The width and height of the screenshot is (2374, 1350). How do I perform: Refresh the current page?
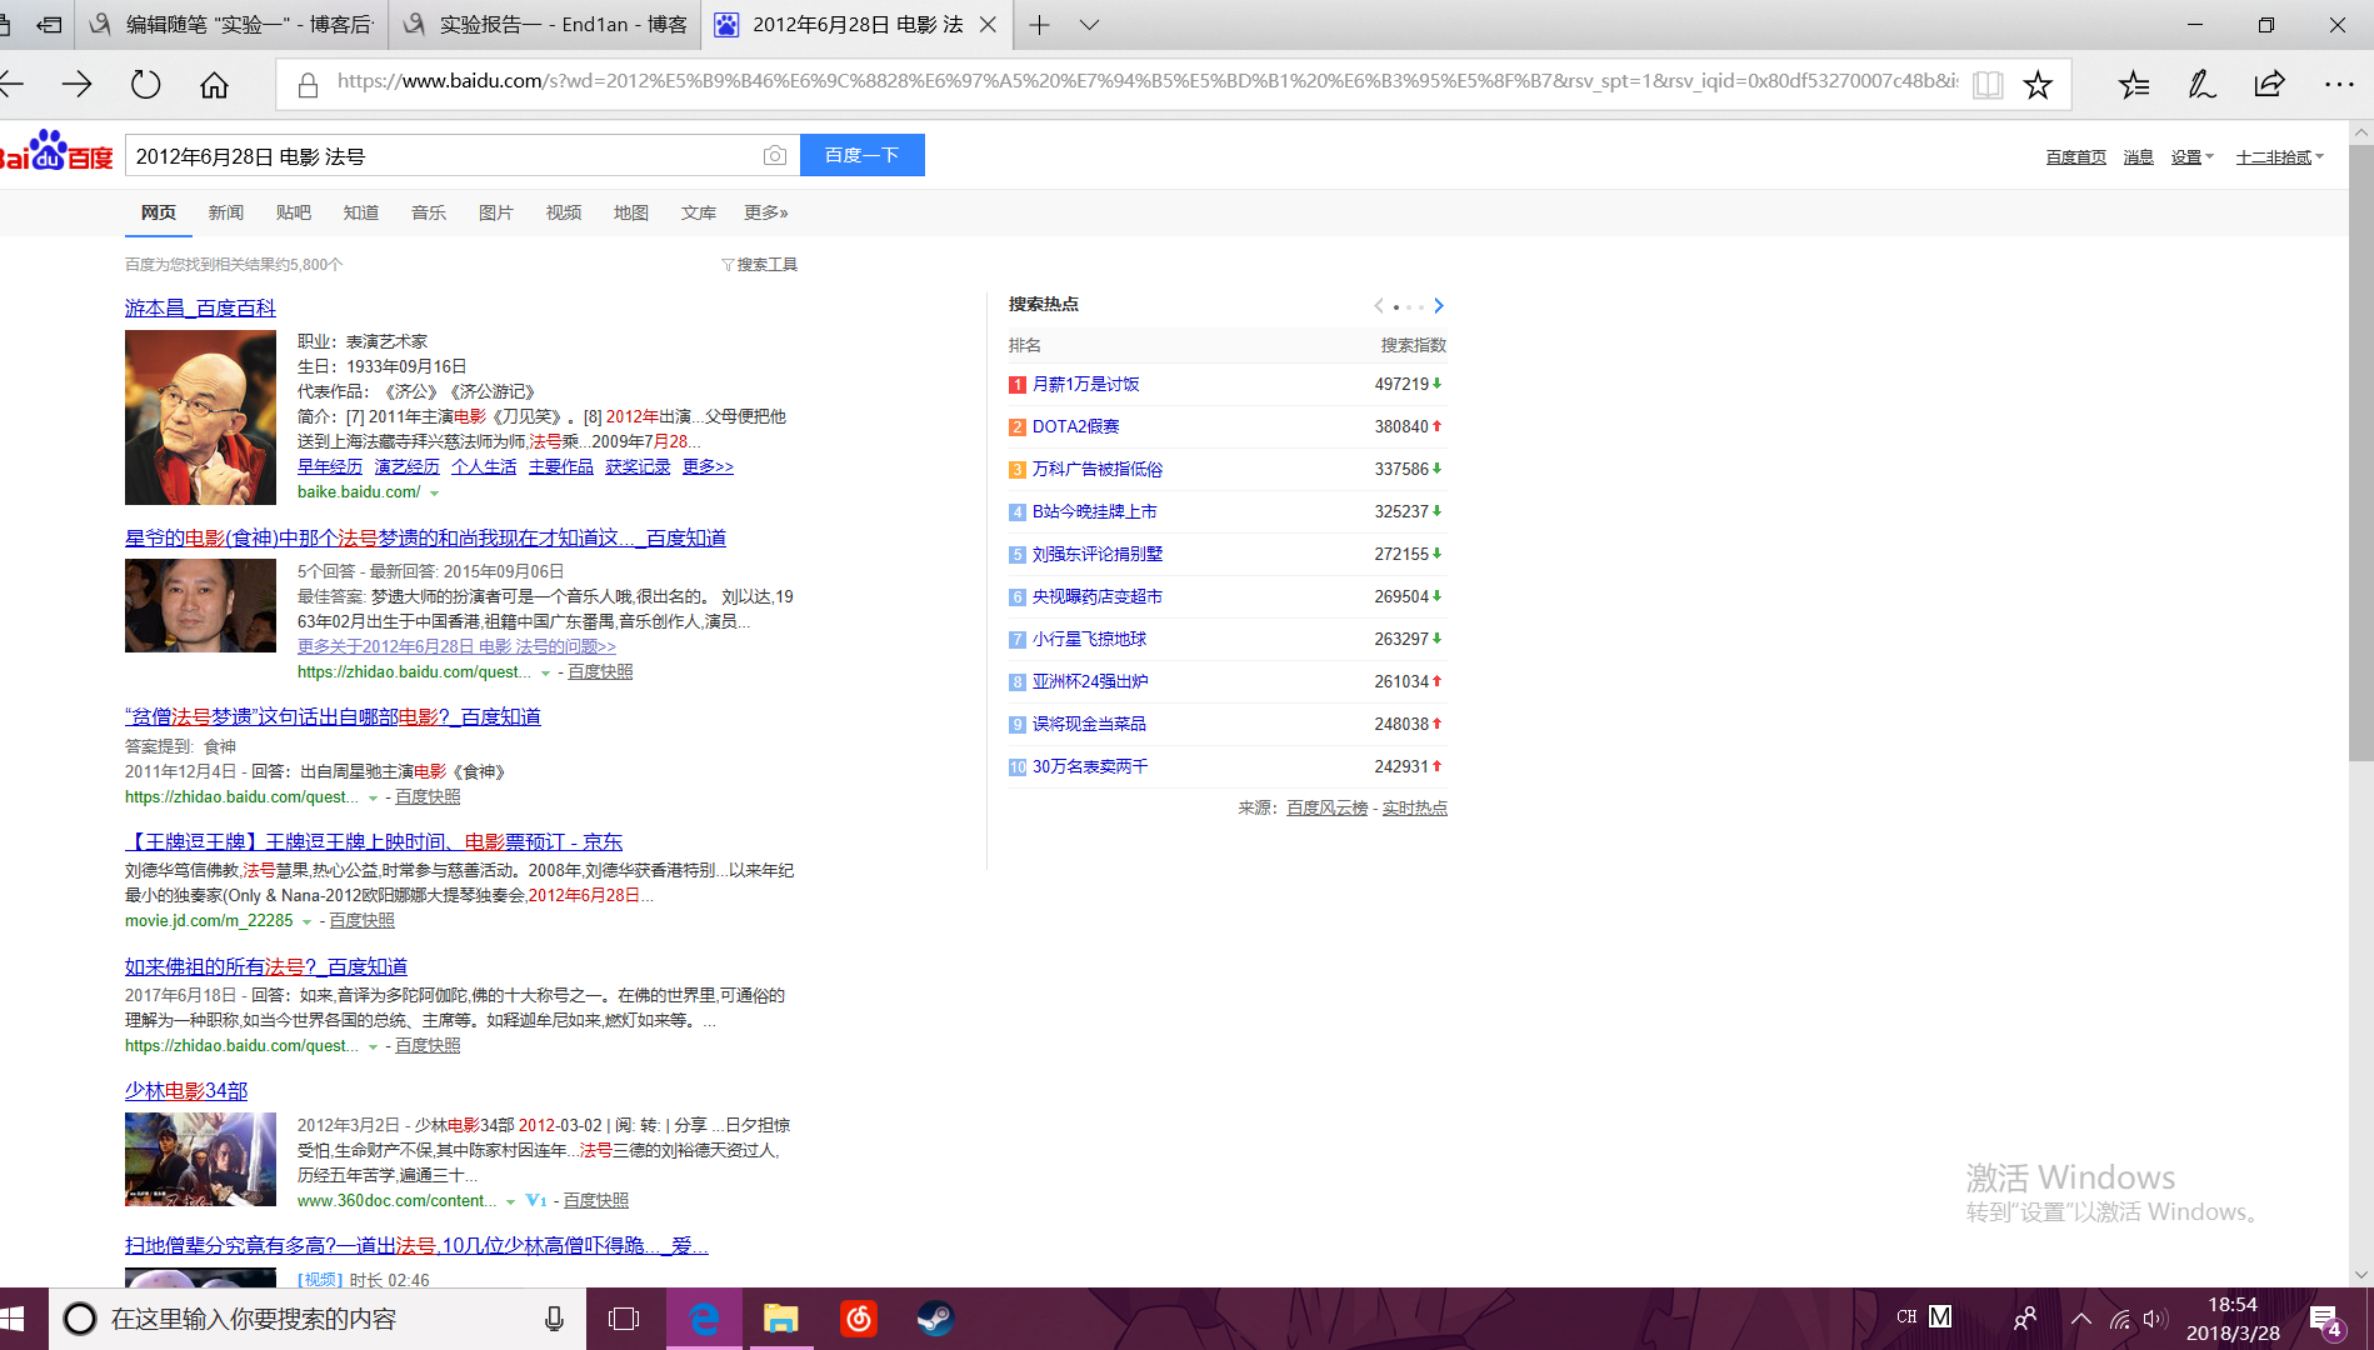146,85
